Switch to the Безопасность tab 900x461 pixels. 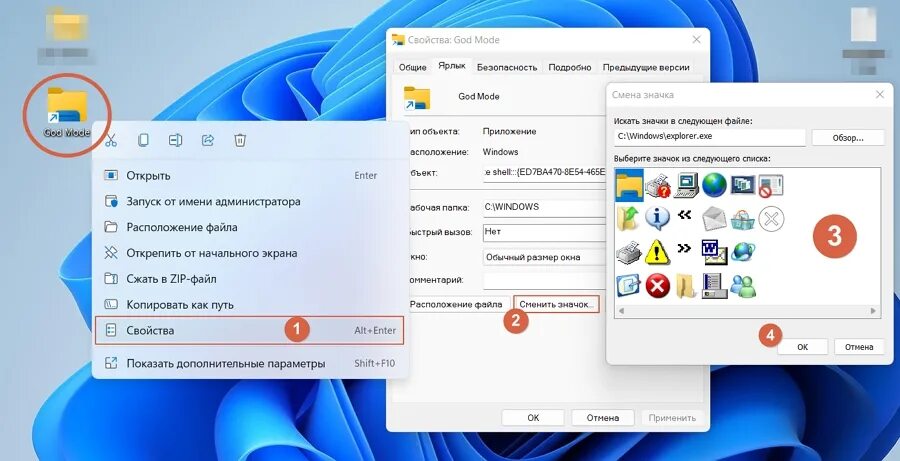[x=507, y=67]
